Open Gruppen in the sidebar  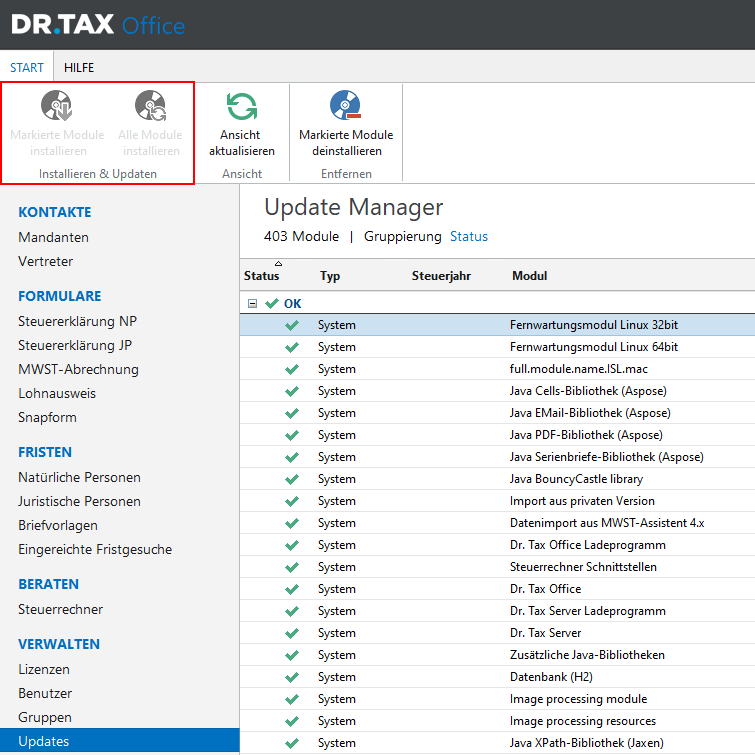[45, 717]
